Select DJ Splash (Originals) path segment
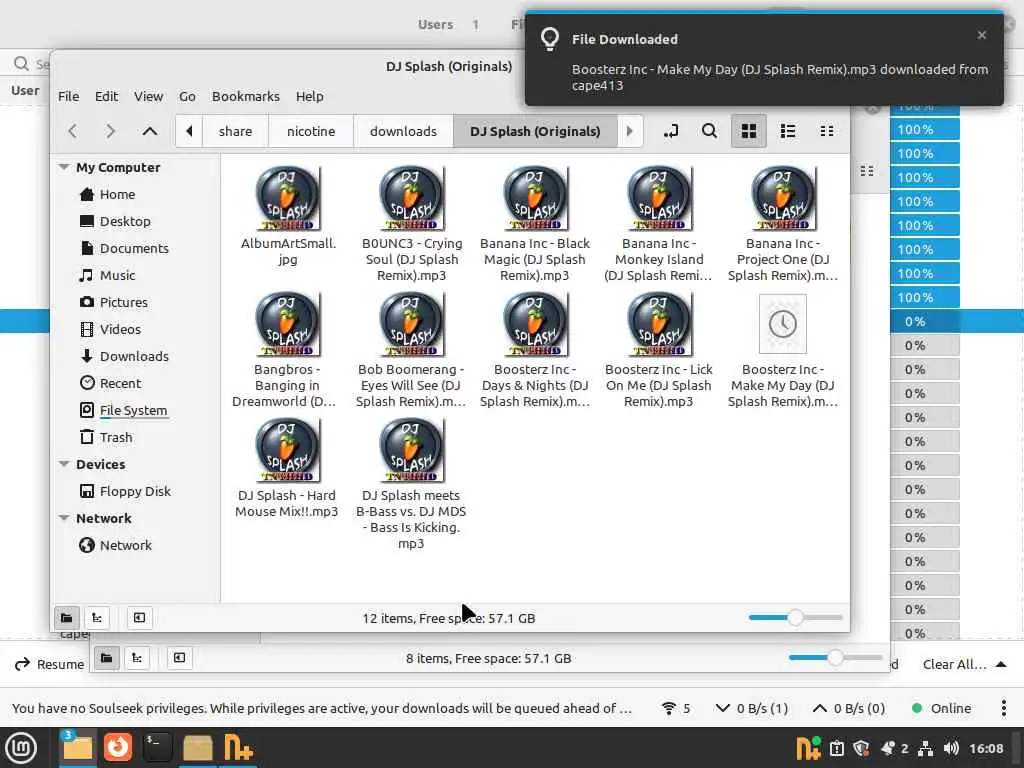This screenshot has width=1024, height=768. (535, 131)
